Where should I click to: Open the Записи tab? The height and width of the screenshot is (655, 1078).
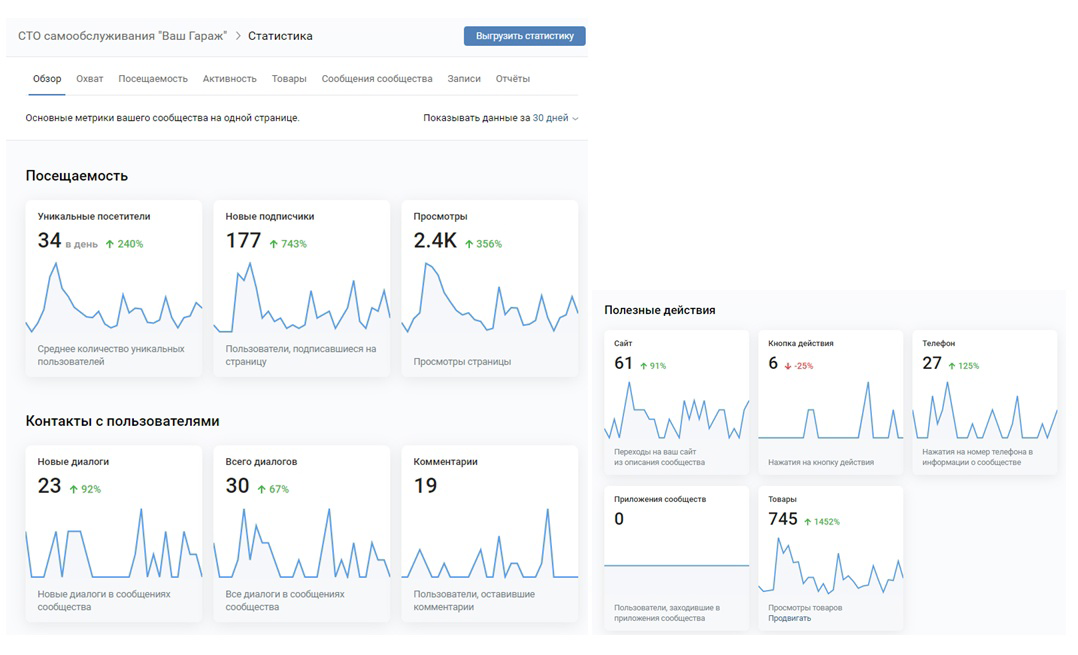pos(464,79)
